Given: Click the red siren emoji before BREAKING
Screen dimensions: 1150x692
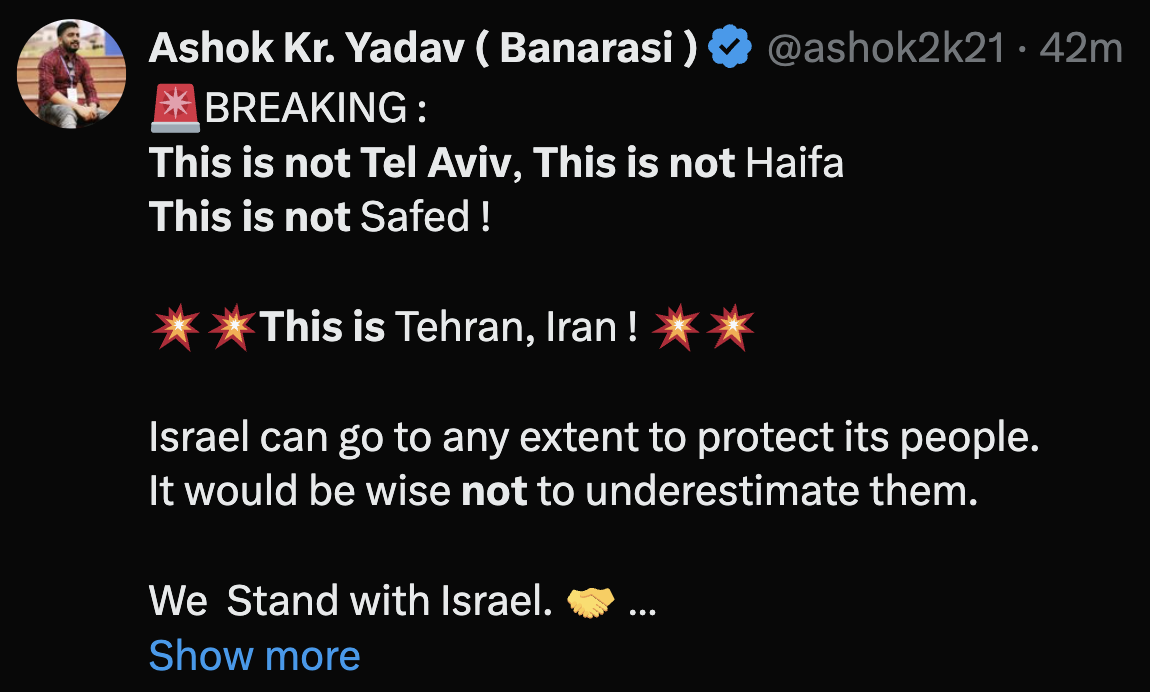Looking at the screenshot, I should coord(176,108).
